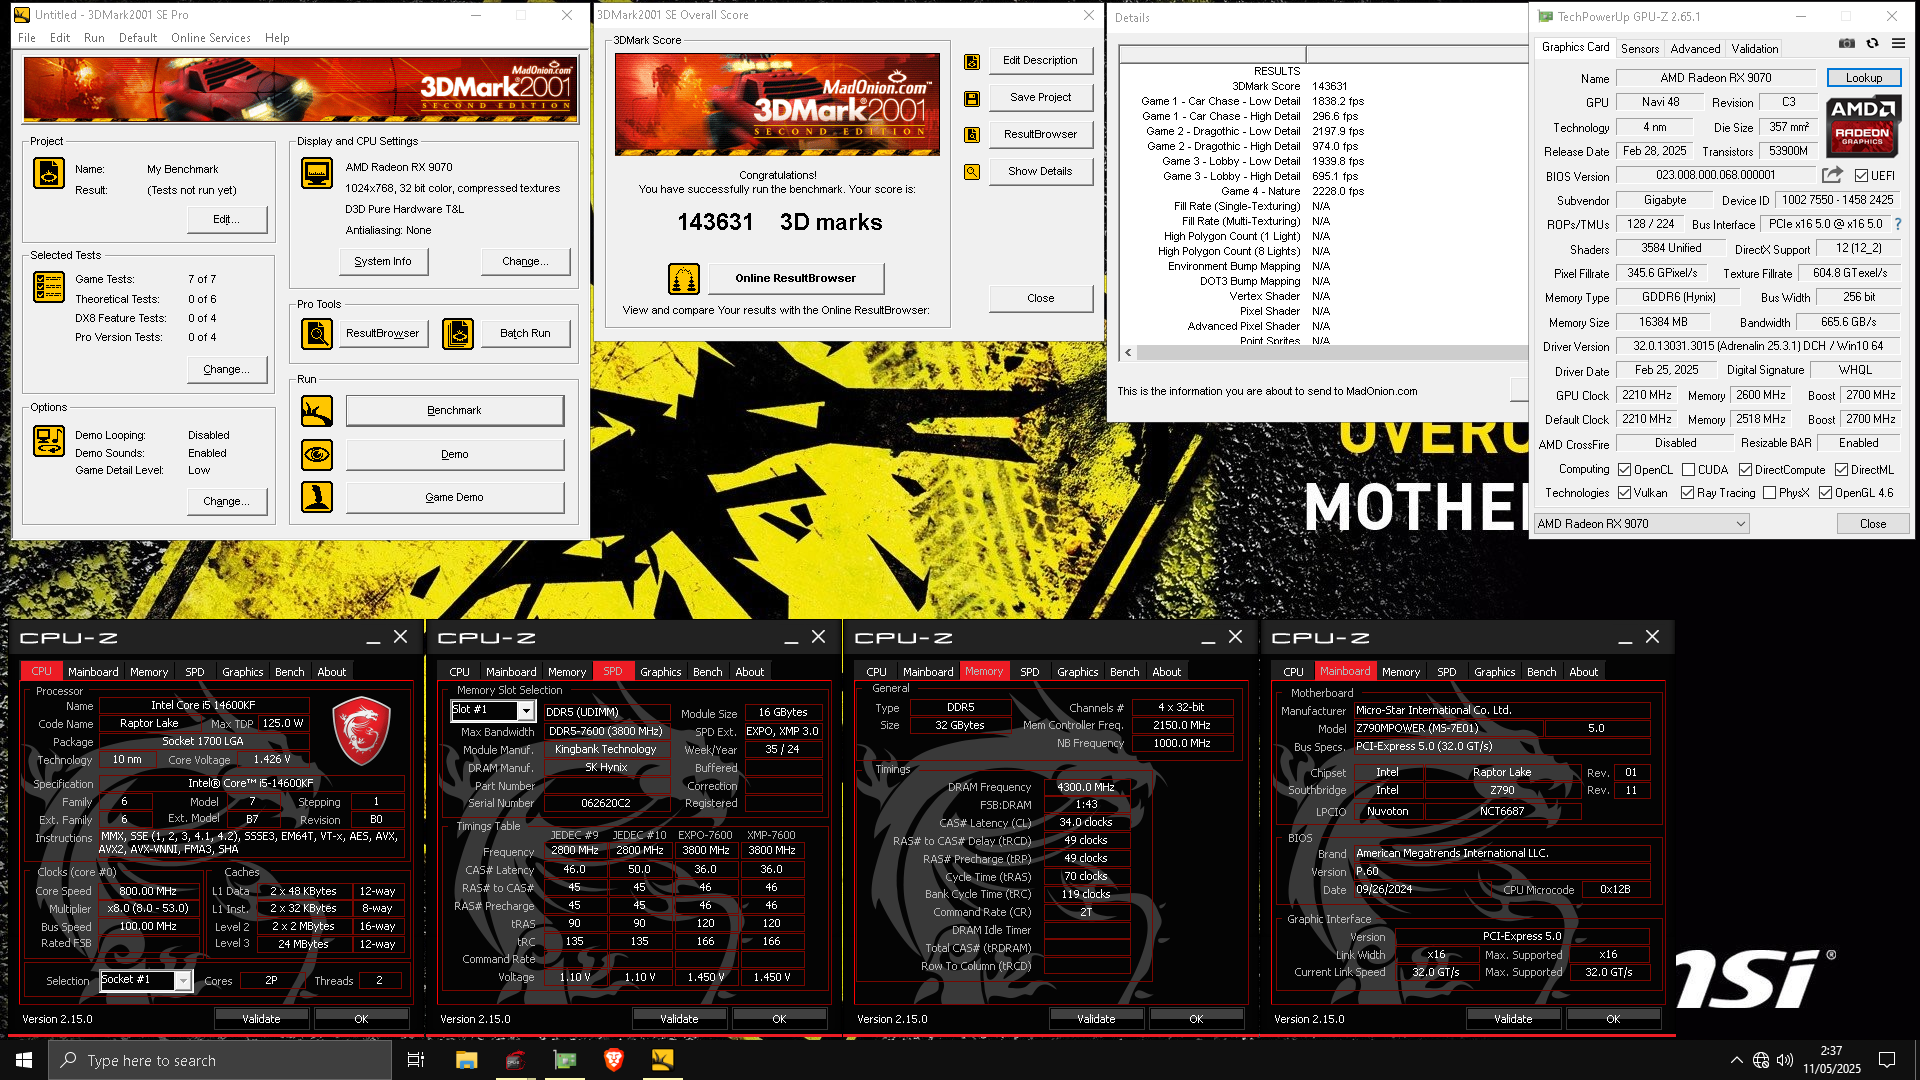Click the Show Details button
The width and height of the screenshot is (1920, 1080).
click(x=1040, y=172)
